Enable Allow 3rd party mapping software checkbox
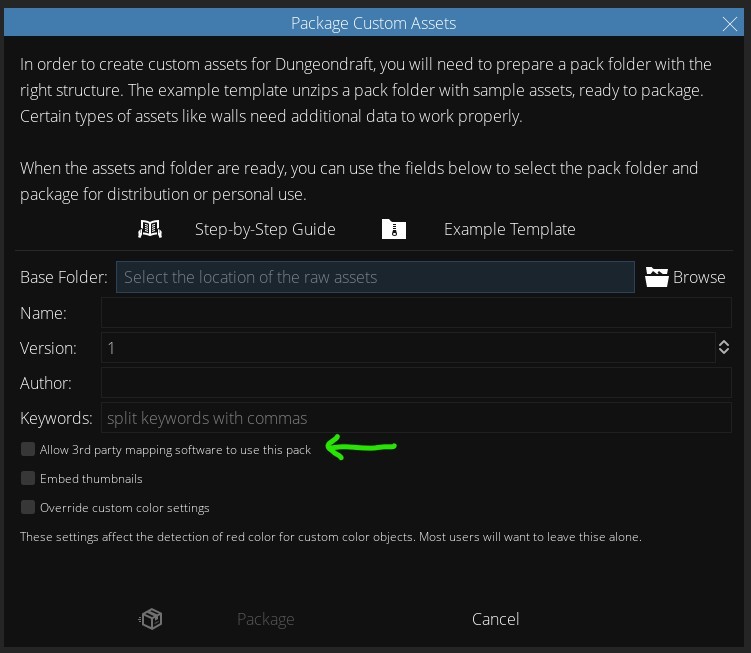 [x=28, y=450]
